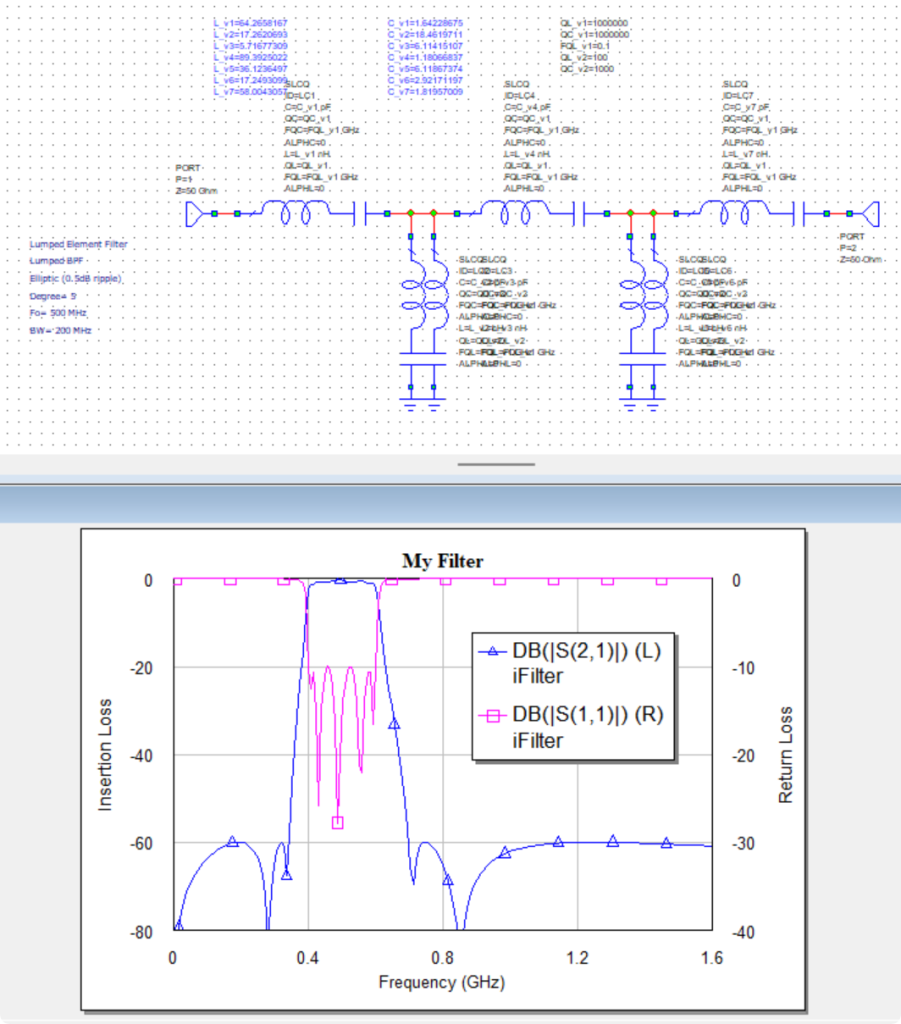Select the QC_v2=1000 variable equation
The width and height of the screenshot is (901, 1024).
click(587, 69)
